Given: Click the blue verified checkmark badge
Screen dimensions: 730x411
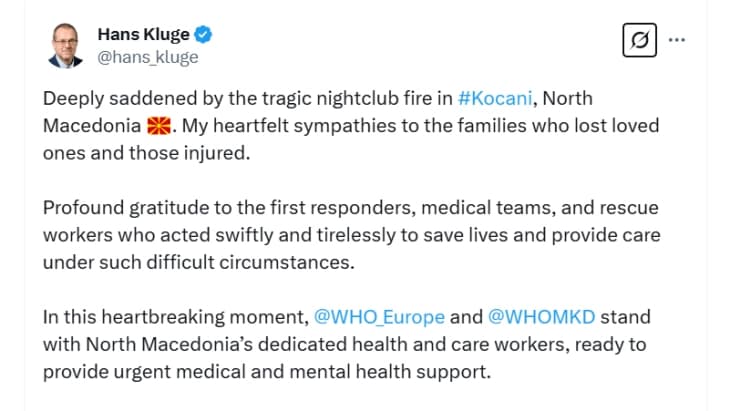Looking at the screenshot, I should point(203,34).
